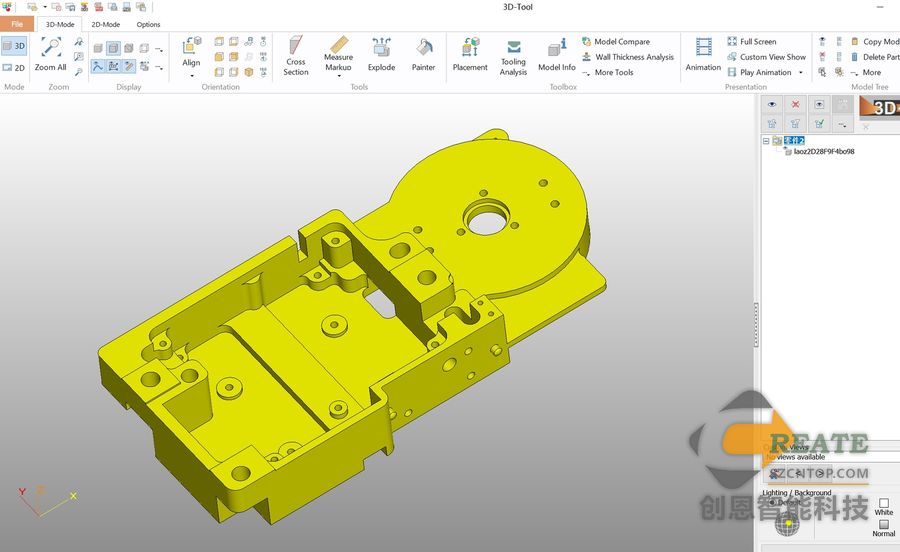Enter Full Screen presentation
Viewport: 900px width, 552px height.
[x=751, y=41]
